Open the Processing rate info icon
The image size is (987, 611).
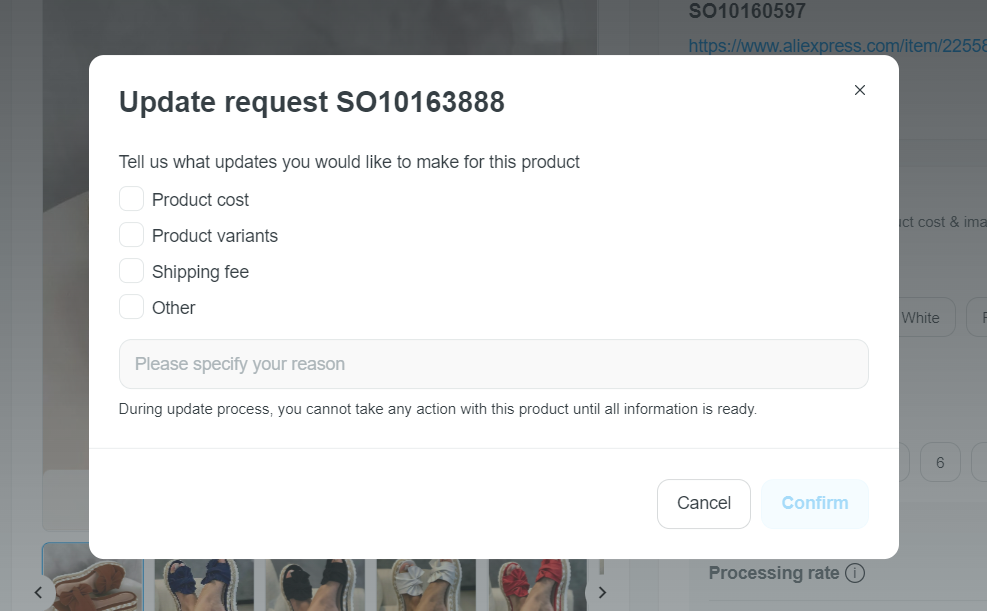click(854, 573)
